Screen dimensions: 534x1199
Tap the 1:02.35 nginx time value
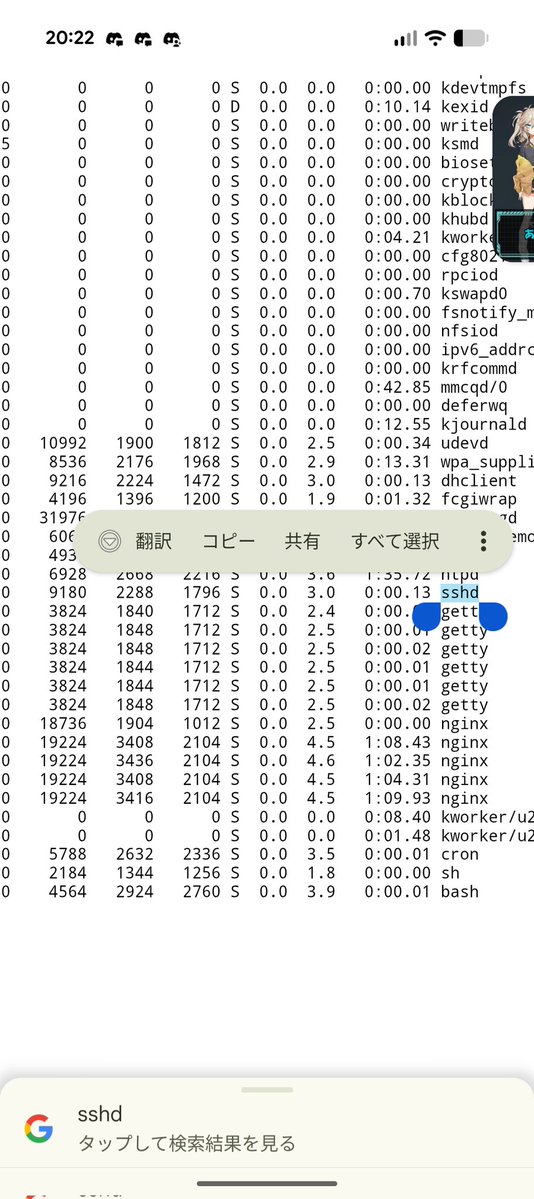pyautogui.click(x=397, y=761)
